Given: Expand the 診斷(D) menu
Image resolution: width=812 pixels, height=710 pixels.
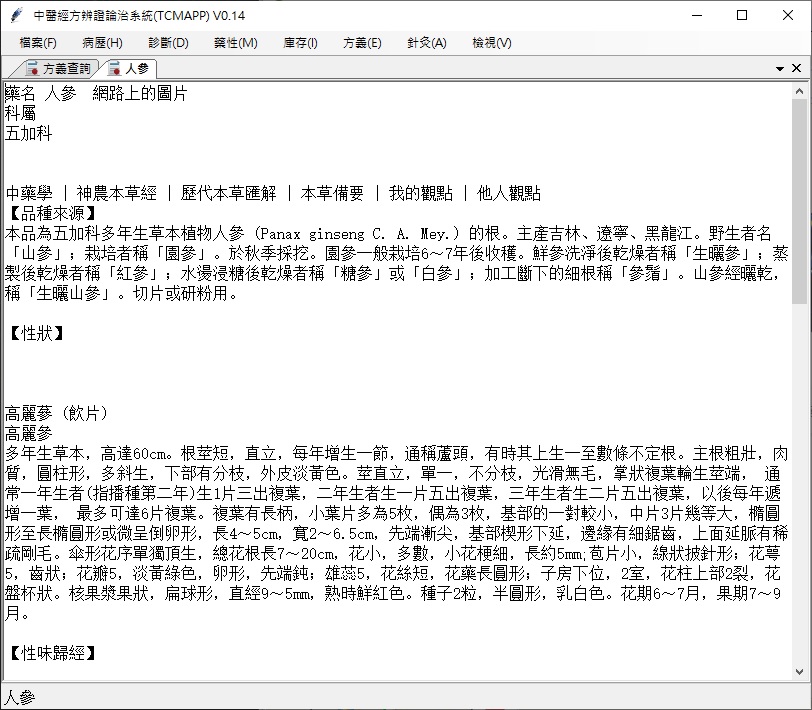Looking at the screenshot, I should click(x=168, y=43).
